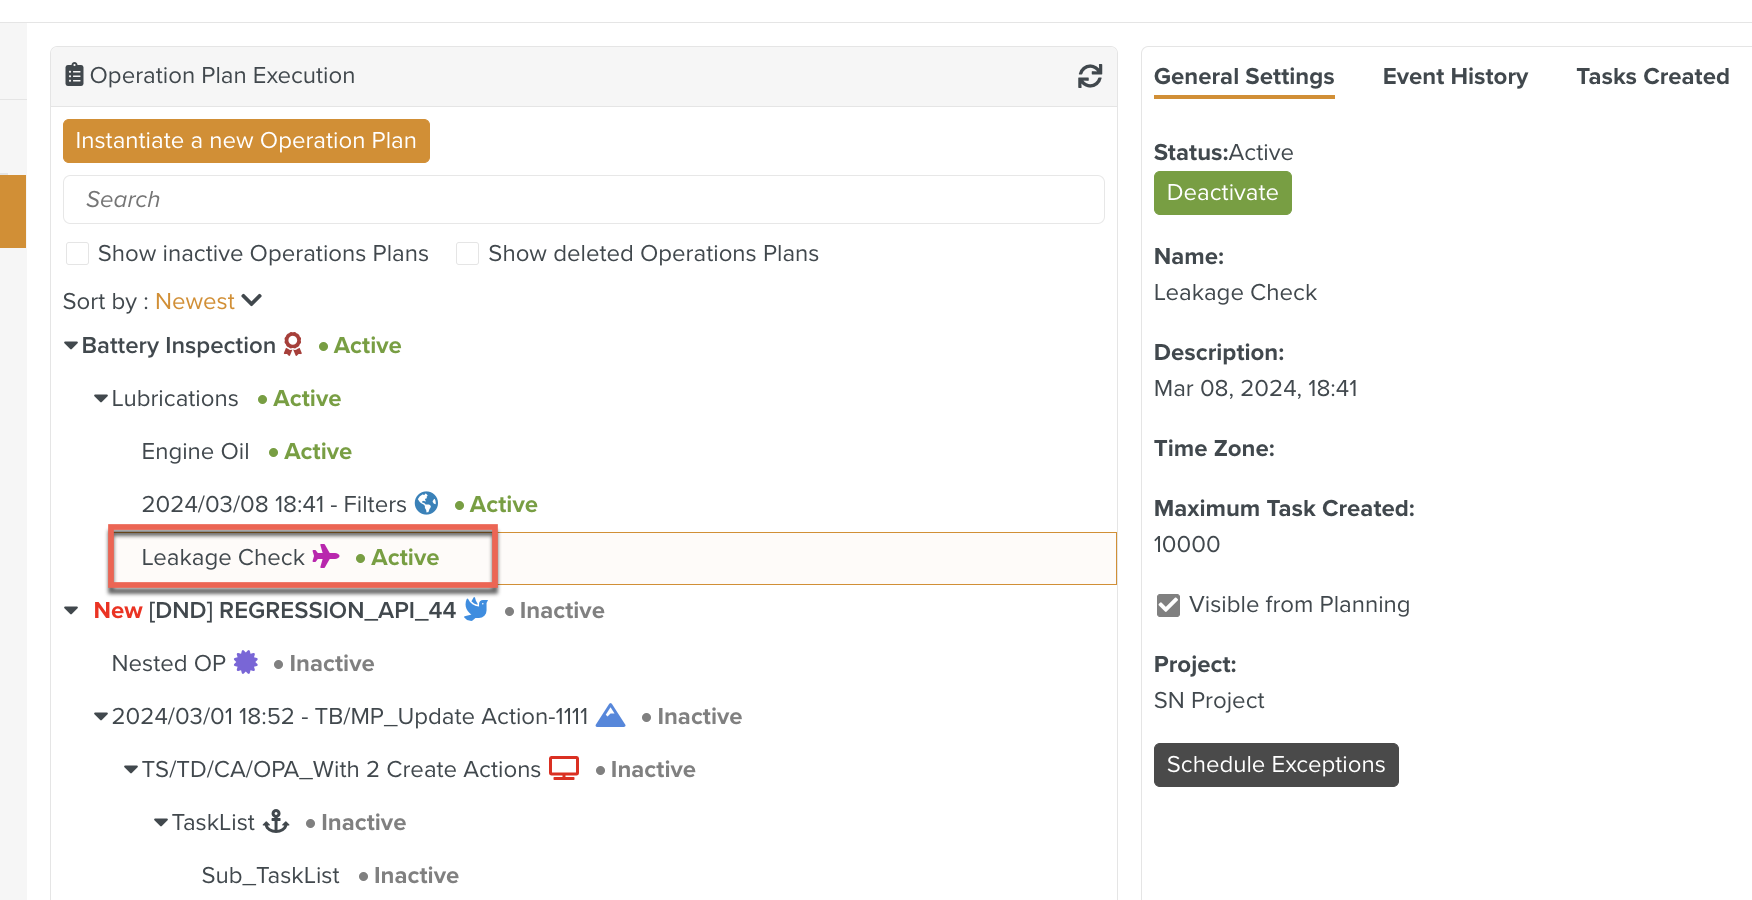
Task: Uncheck Visible from Planning checkbox
Action: 1168,605
